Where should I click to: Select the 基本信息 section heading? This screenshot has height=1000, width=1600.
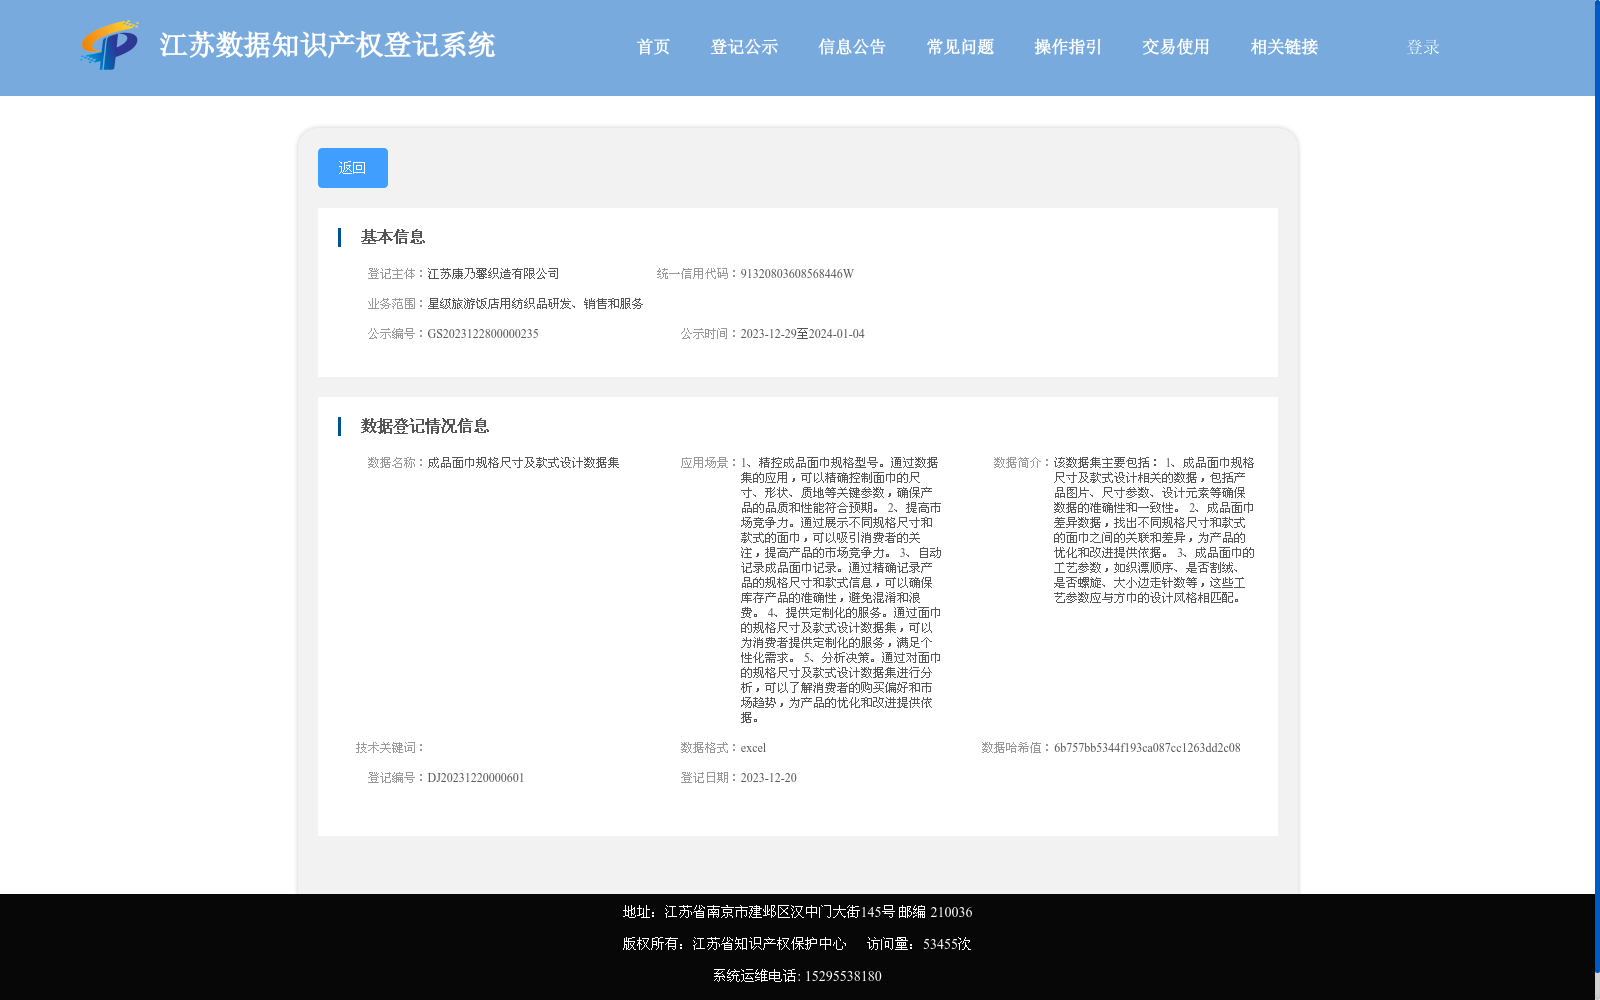pos(393,237)
